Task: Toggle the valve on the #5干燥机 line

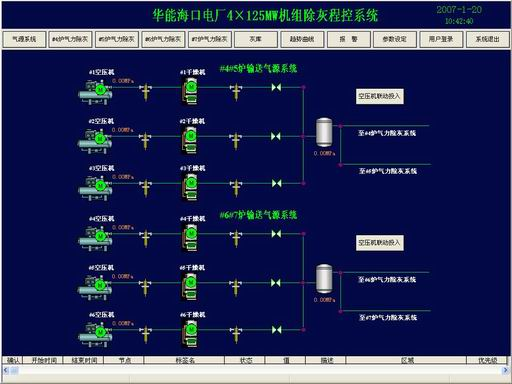Action: click(x=276, y=283)
